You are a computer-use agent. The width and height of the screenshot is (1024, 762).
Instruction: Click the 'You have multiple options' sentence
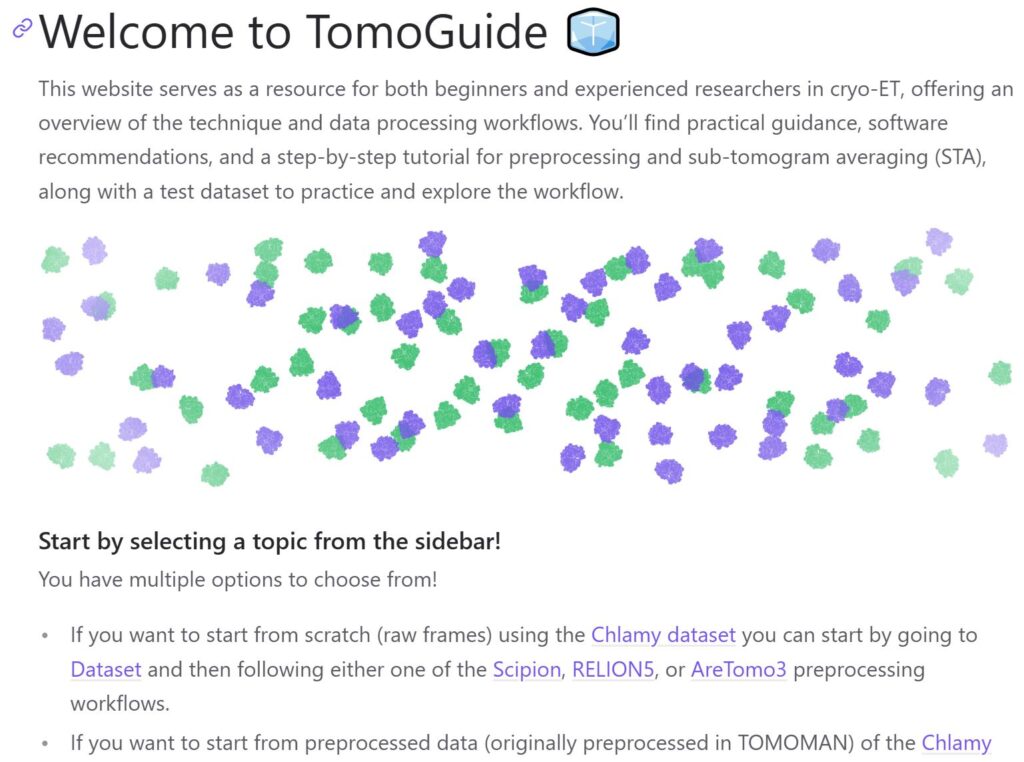click(238, 579)
